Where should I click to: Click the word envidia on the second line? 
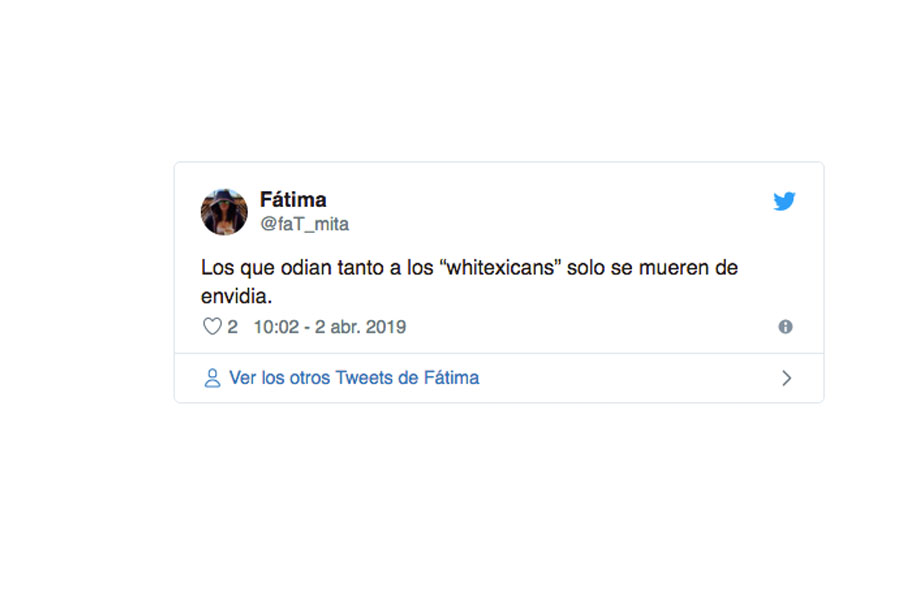pyautogui.click(x=236, y=297)
